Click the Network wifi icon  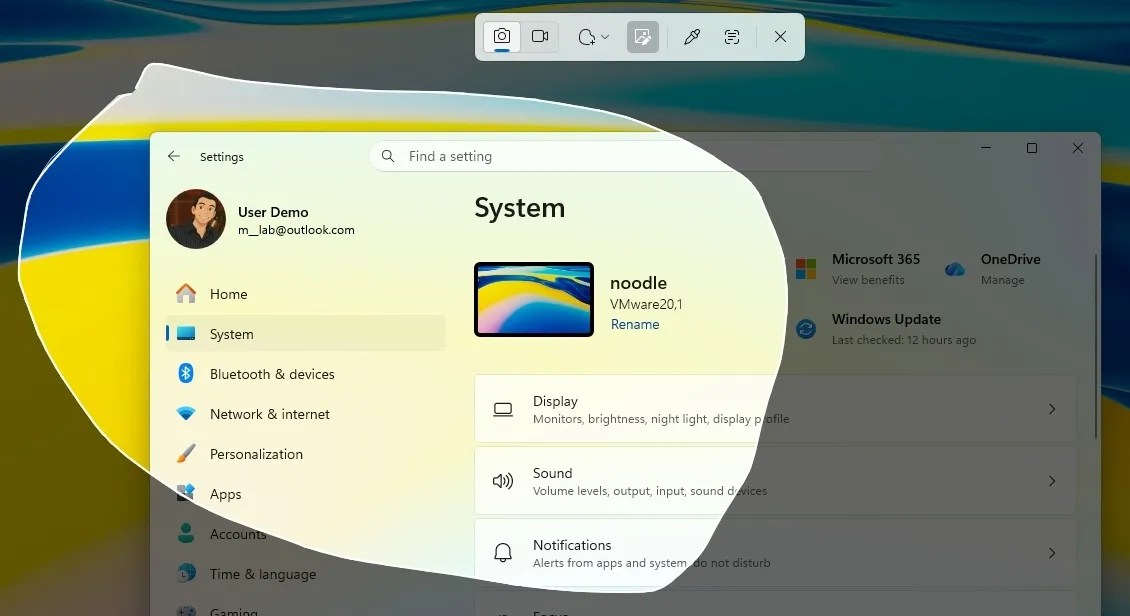(186, 414)
